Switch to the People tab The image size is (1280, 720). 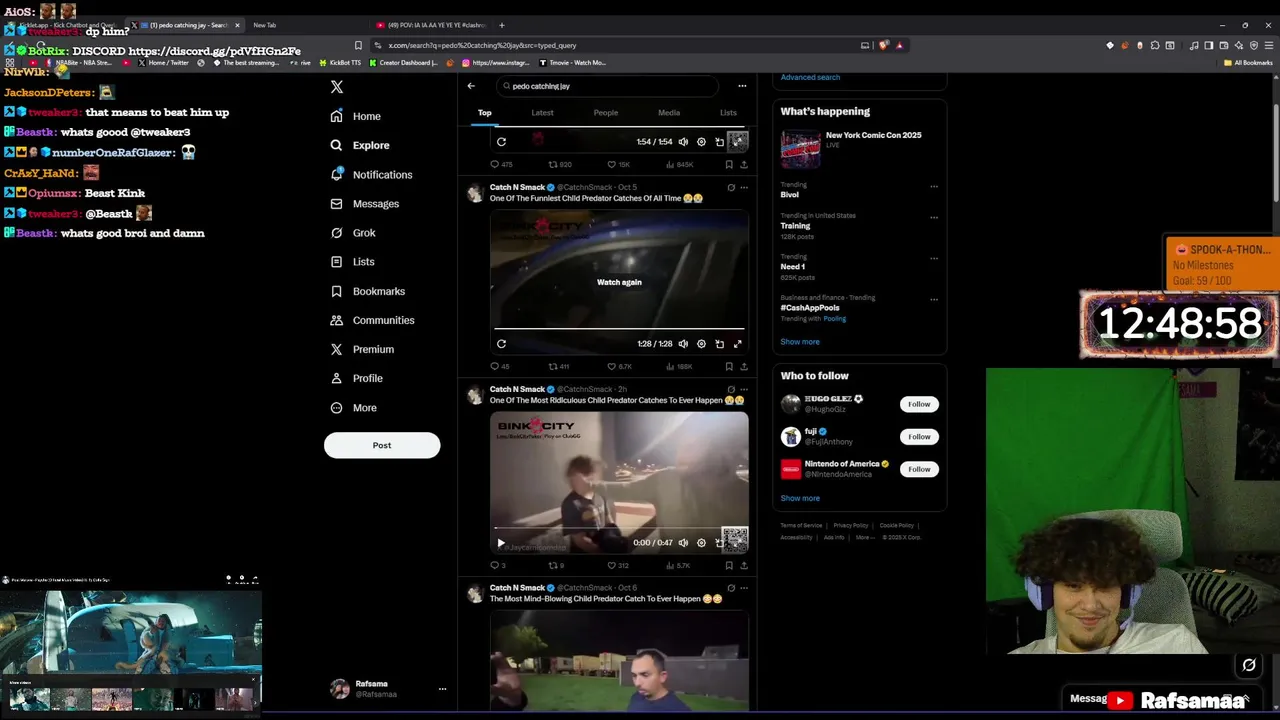point(606,113)
